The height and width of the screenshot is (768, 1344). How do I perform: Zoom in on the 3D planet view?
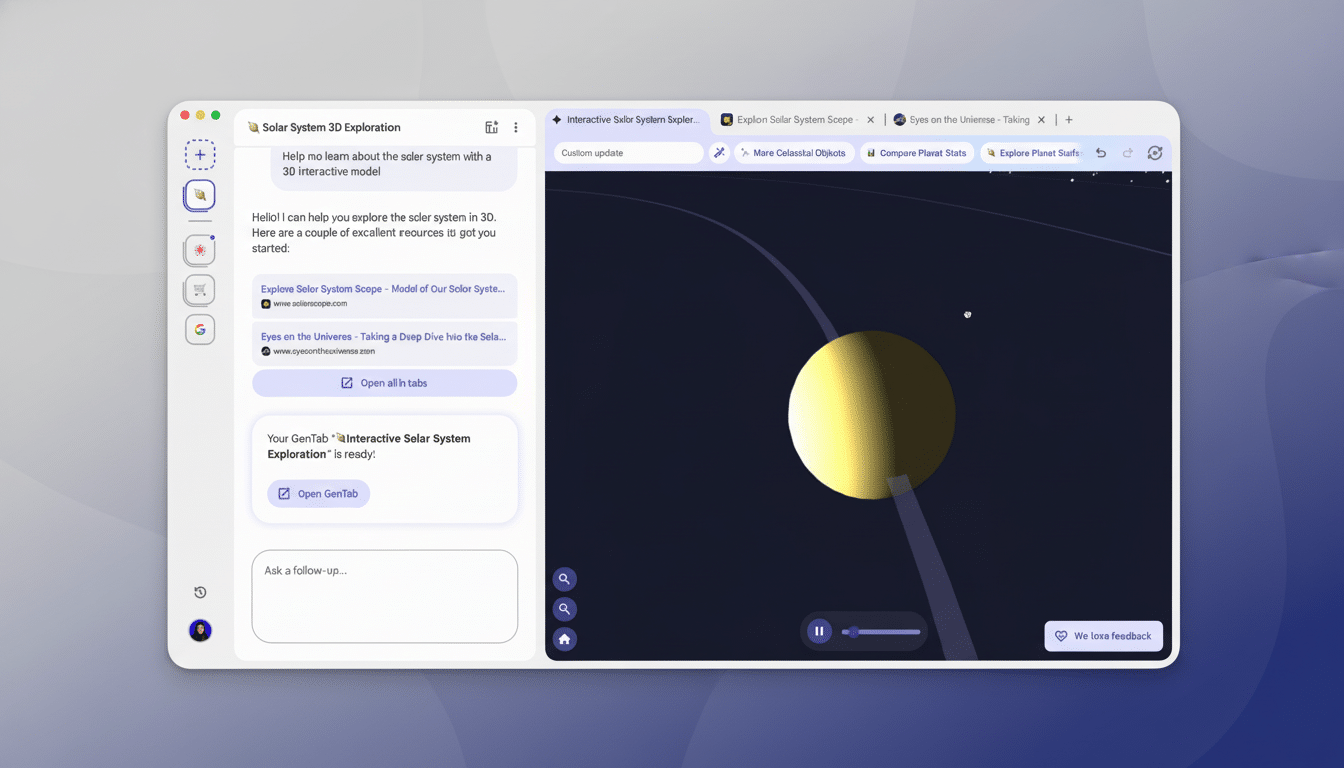click(x=565, y=578)
